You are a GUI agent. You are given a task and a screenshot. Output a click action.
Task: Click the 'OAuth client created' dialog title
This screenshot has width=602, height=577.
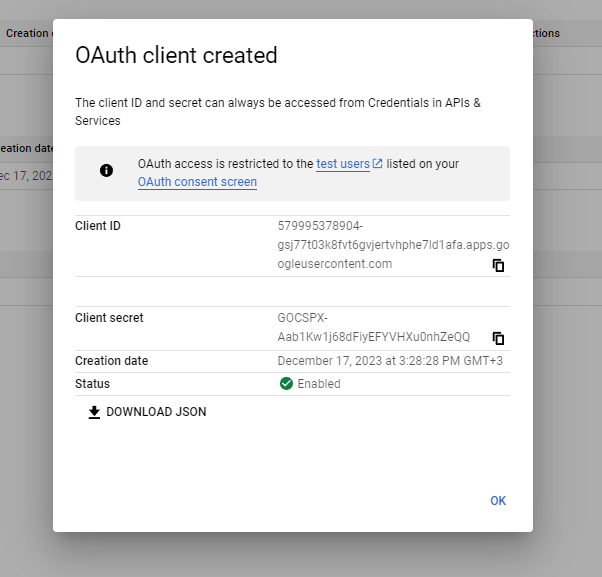[176, 55]
